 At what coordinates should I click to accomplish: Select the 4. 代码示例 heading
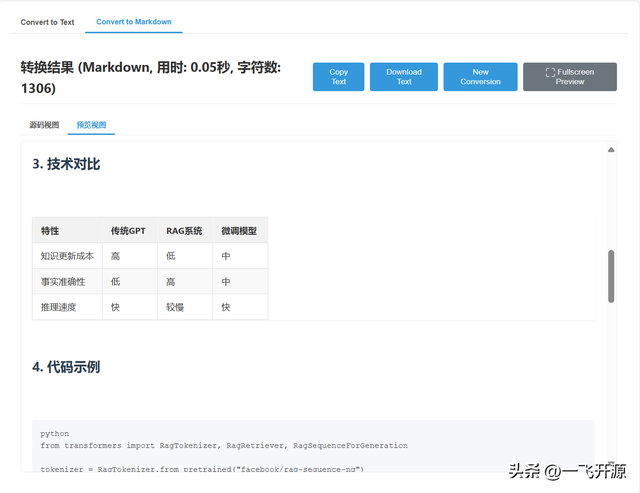[66, 366]
